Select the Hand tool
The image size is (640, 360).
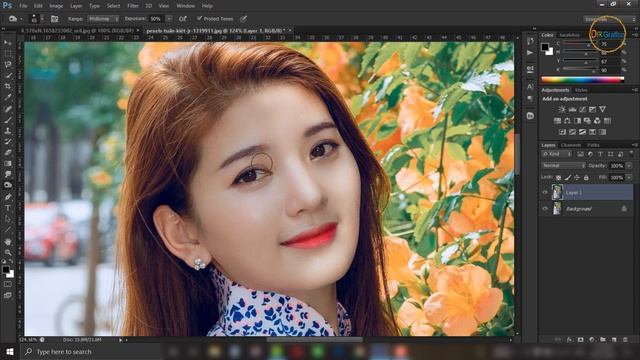(8, 242)
